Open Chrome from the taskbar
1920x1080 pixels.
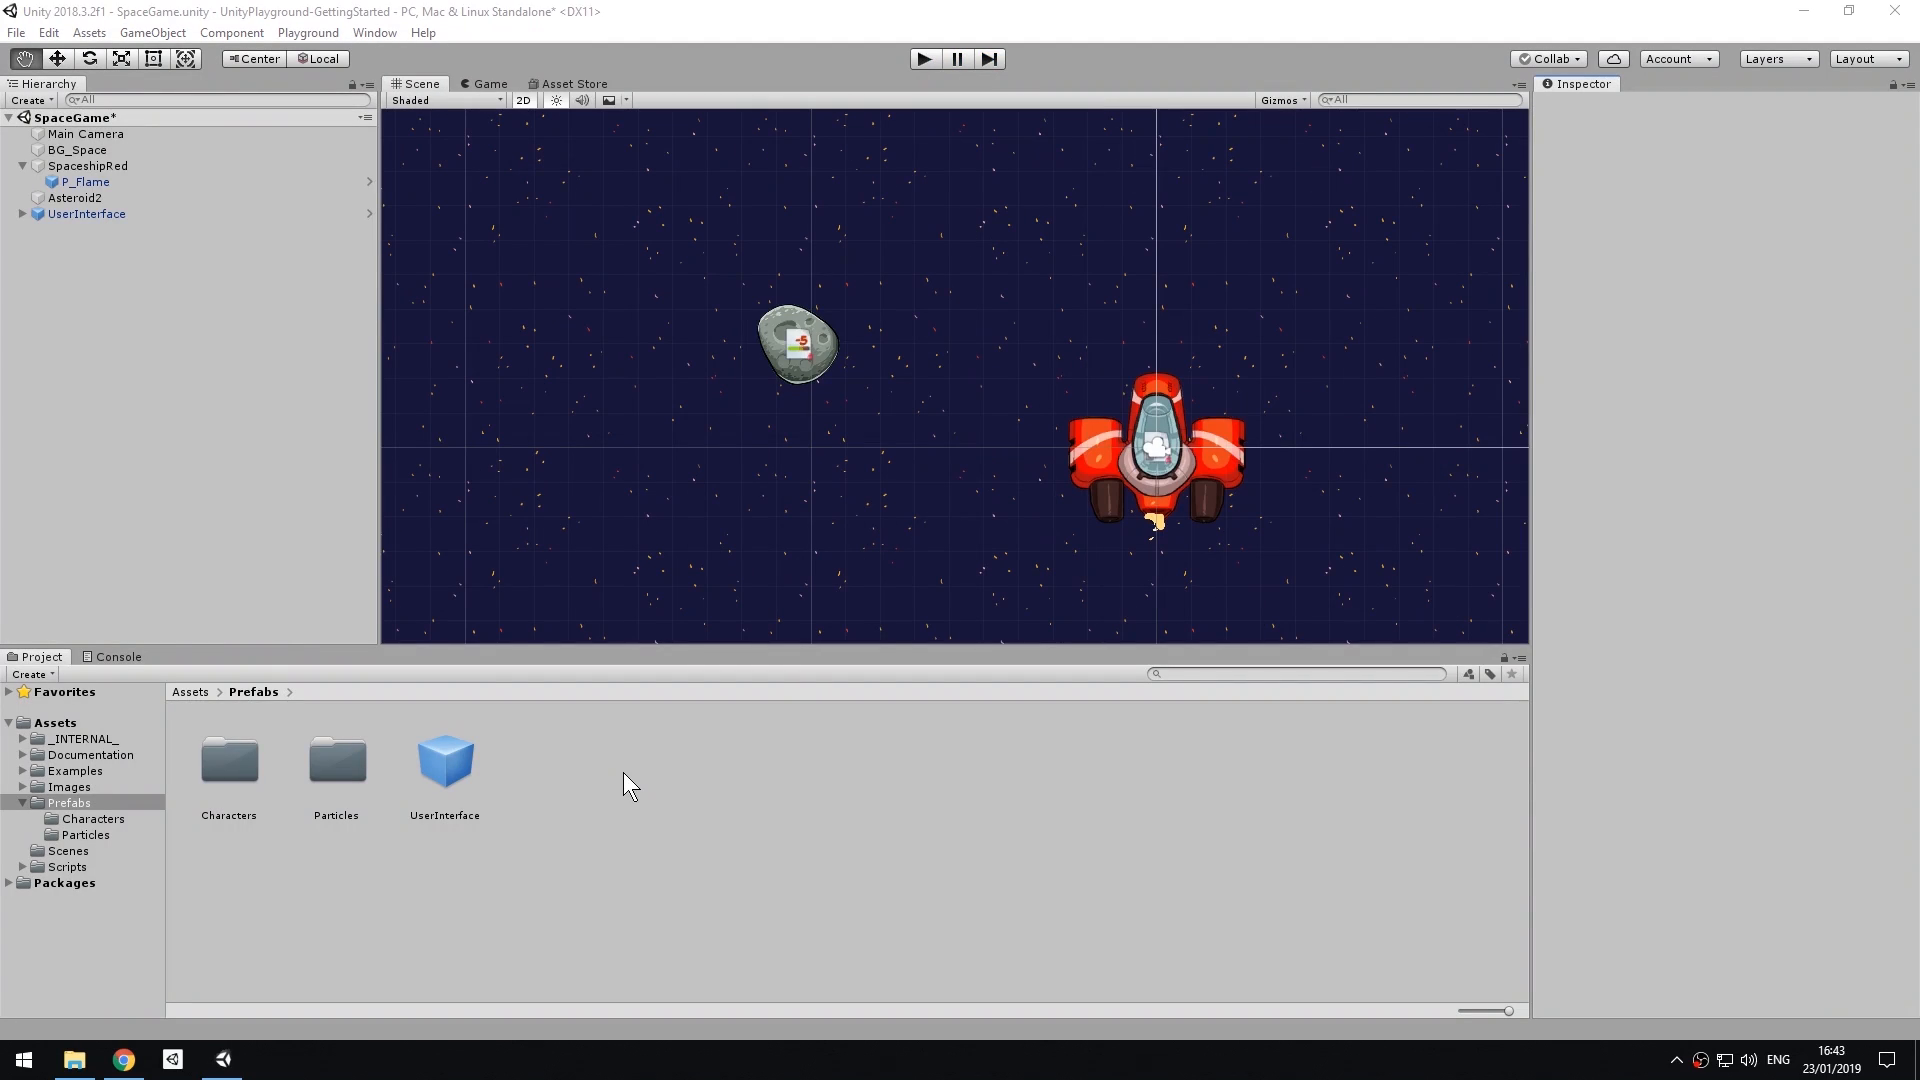click(x=124, y=1060)
